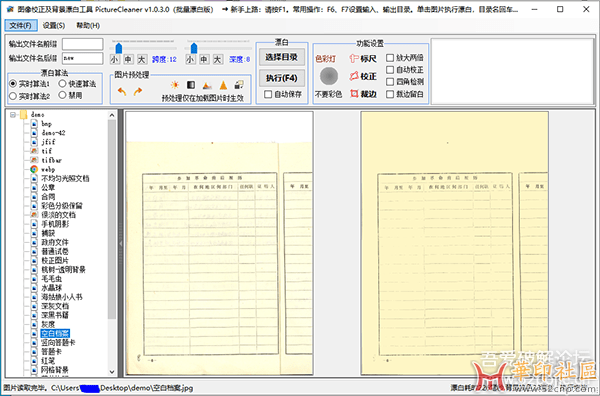600x396 pixels.
Task: Click the demo folder icon
Action: pos(24,114)
